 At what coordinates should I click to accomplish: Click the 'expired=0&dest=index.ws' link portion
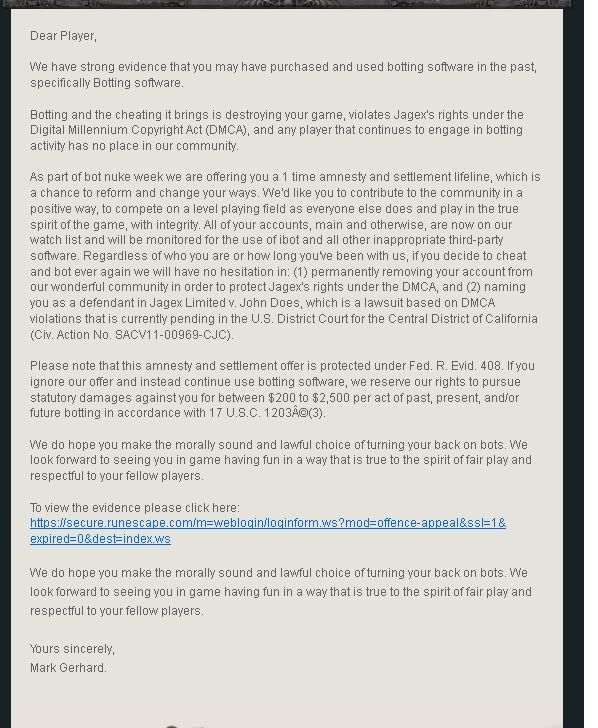point(100,539)
